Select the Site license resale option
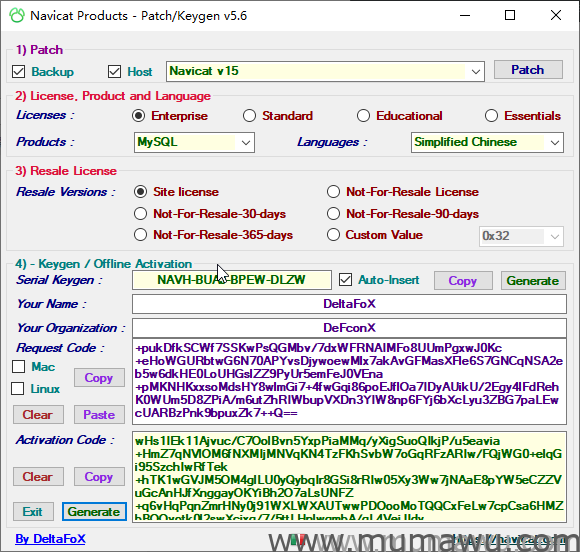The height and width of the screenshot is (552, 580). pos(141,192)
